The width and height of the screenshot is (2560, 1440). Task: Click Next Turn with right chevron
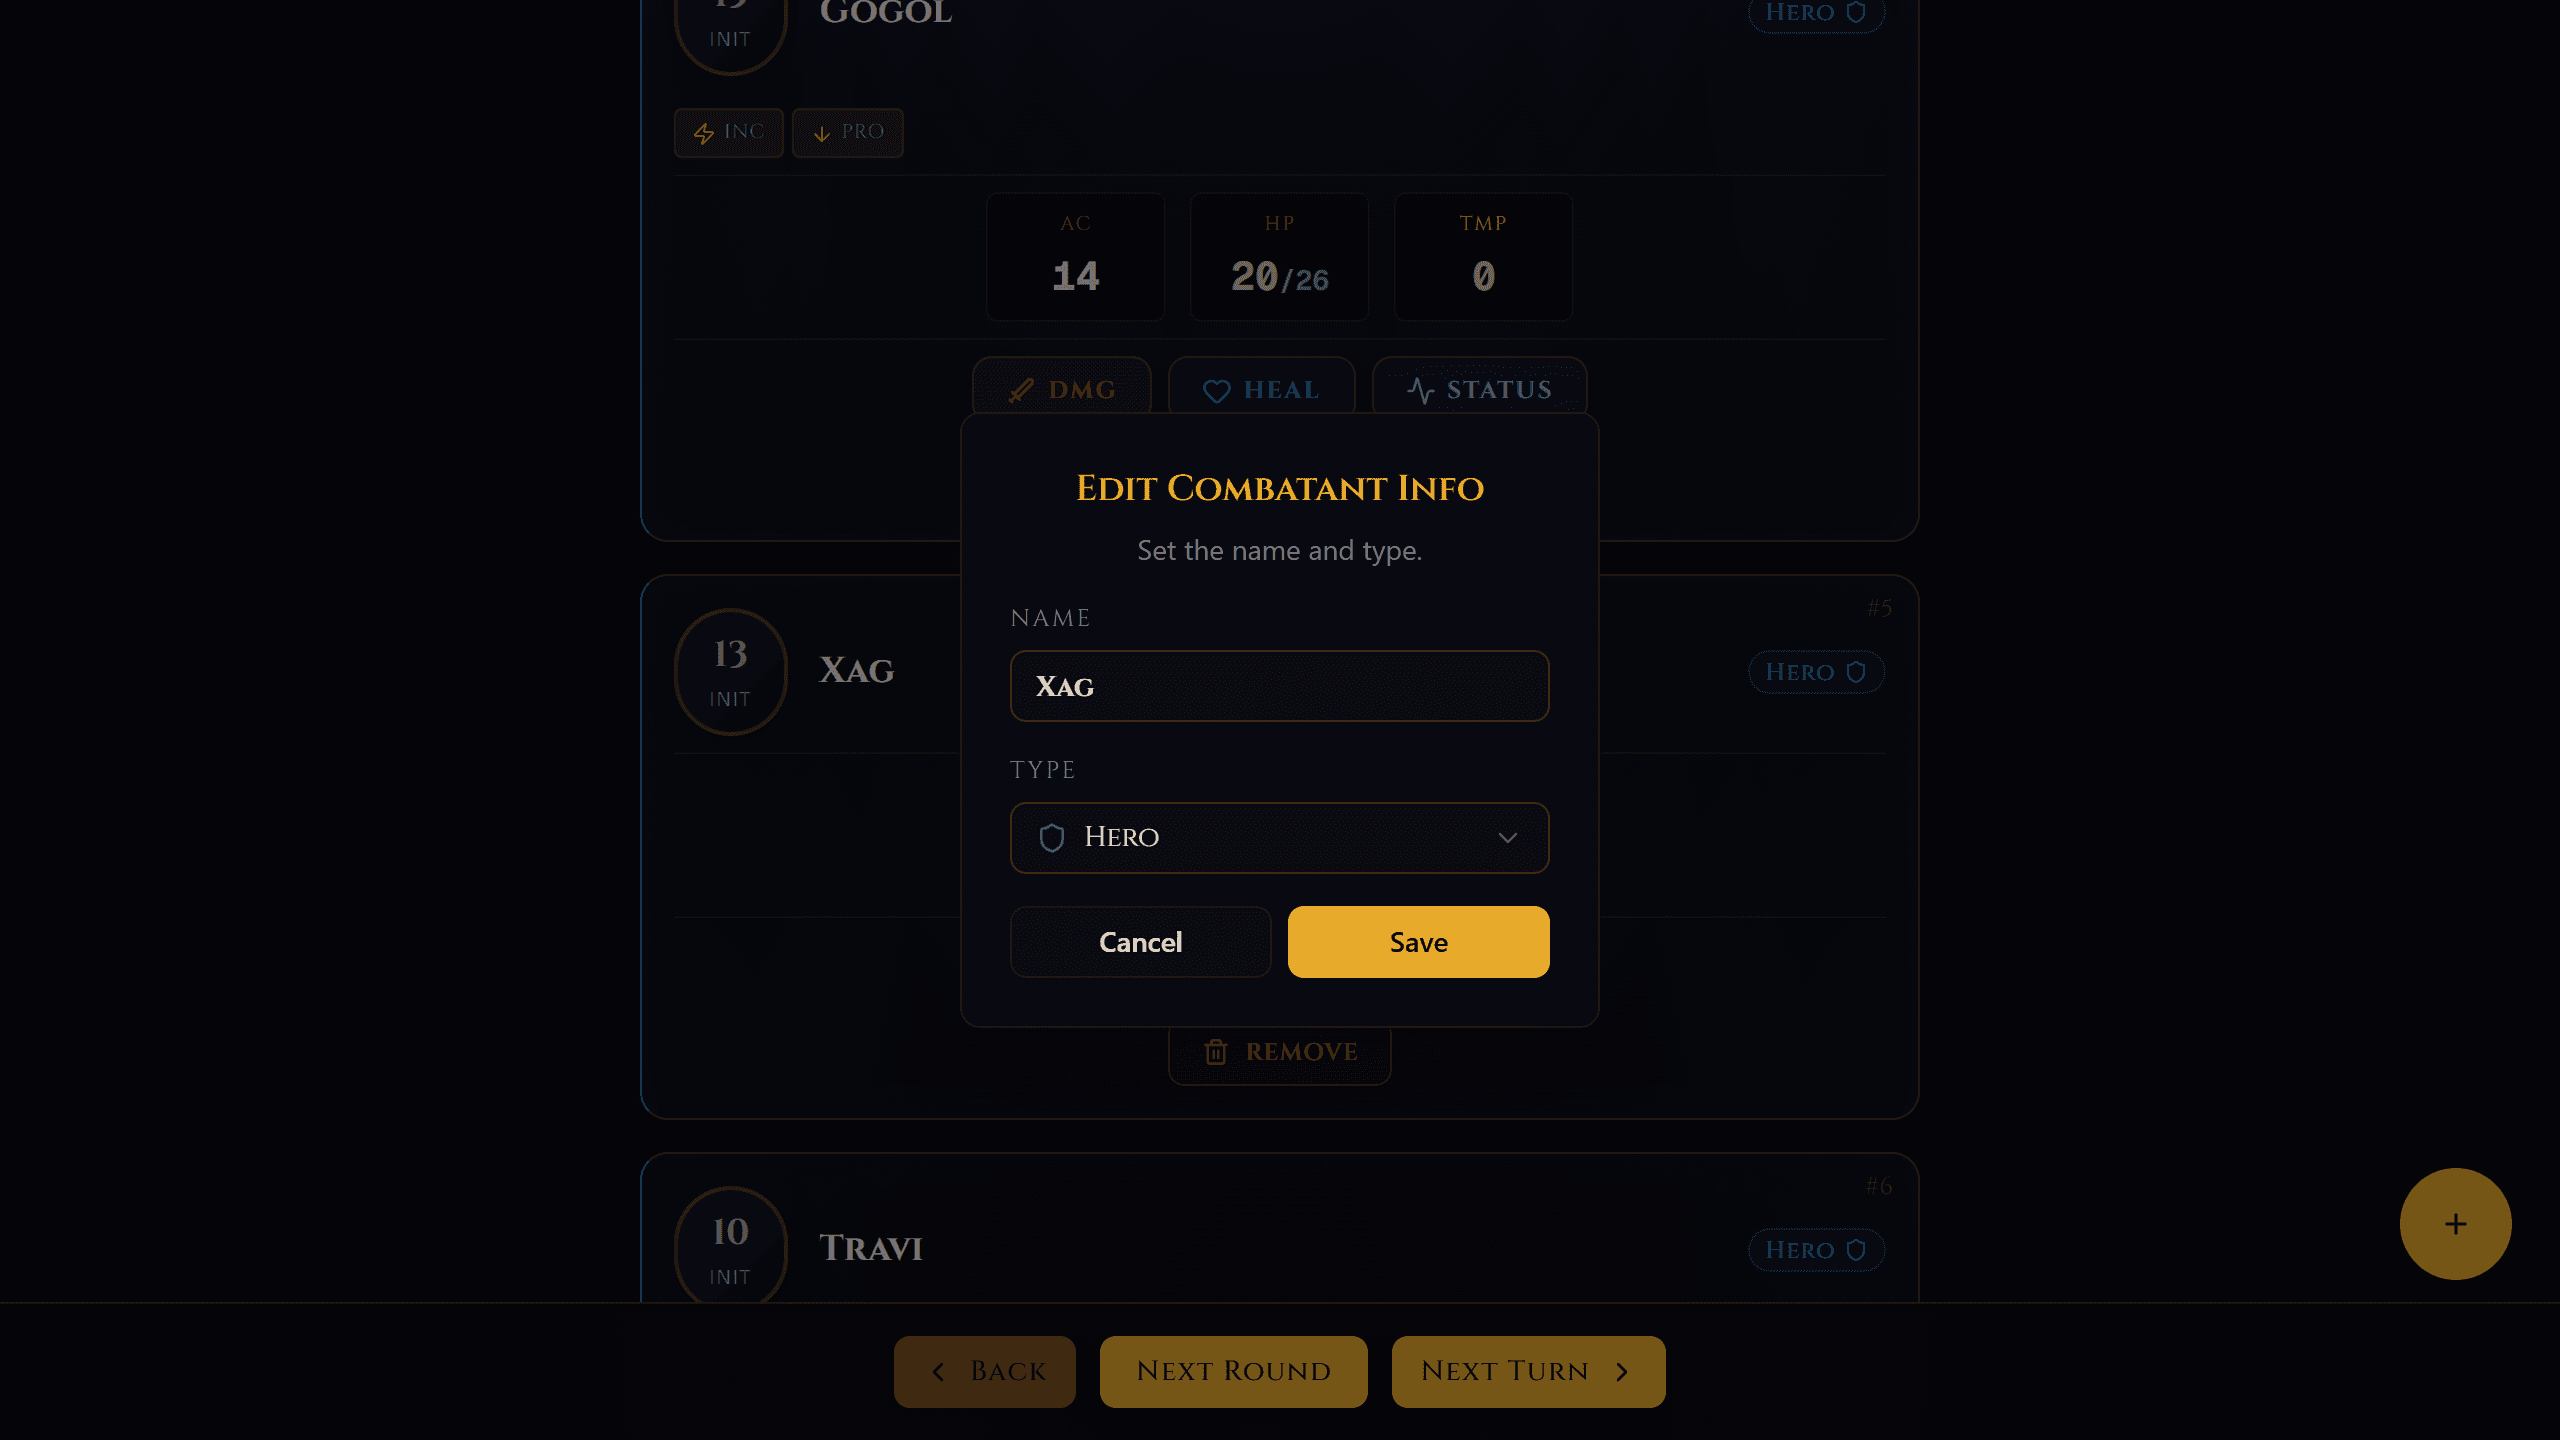coord(1528,1372)
